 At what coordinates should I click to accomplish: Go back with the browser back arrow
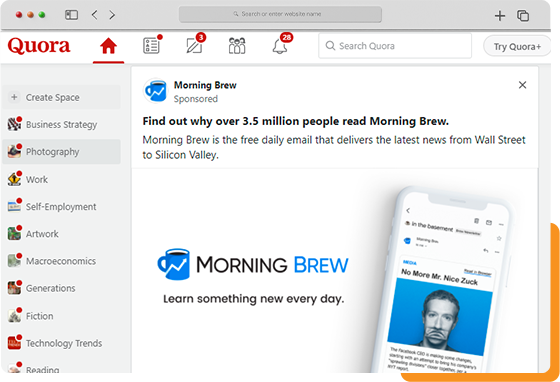(95, 15)
